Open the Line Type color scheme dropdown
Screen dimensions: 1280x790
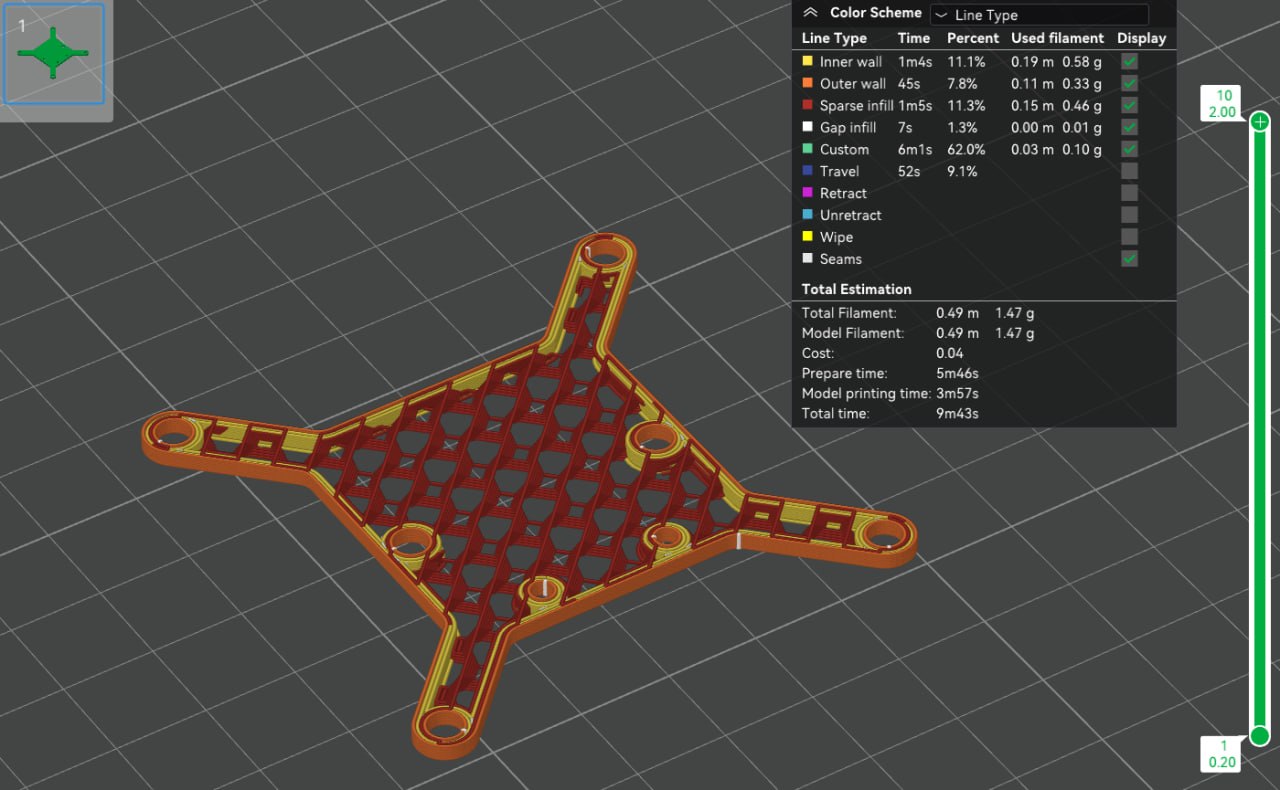click(x=1039, y=15)
